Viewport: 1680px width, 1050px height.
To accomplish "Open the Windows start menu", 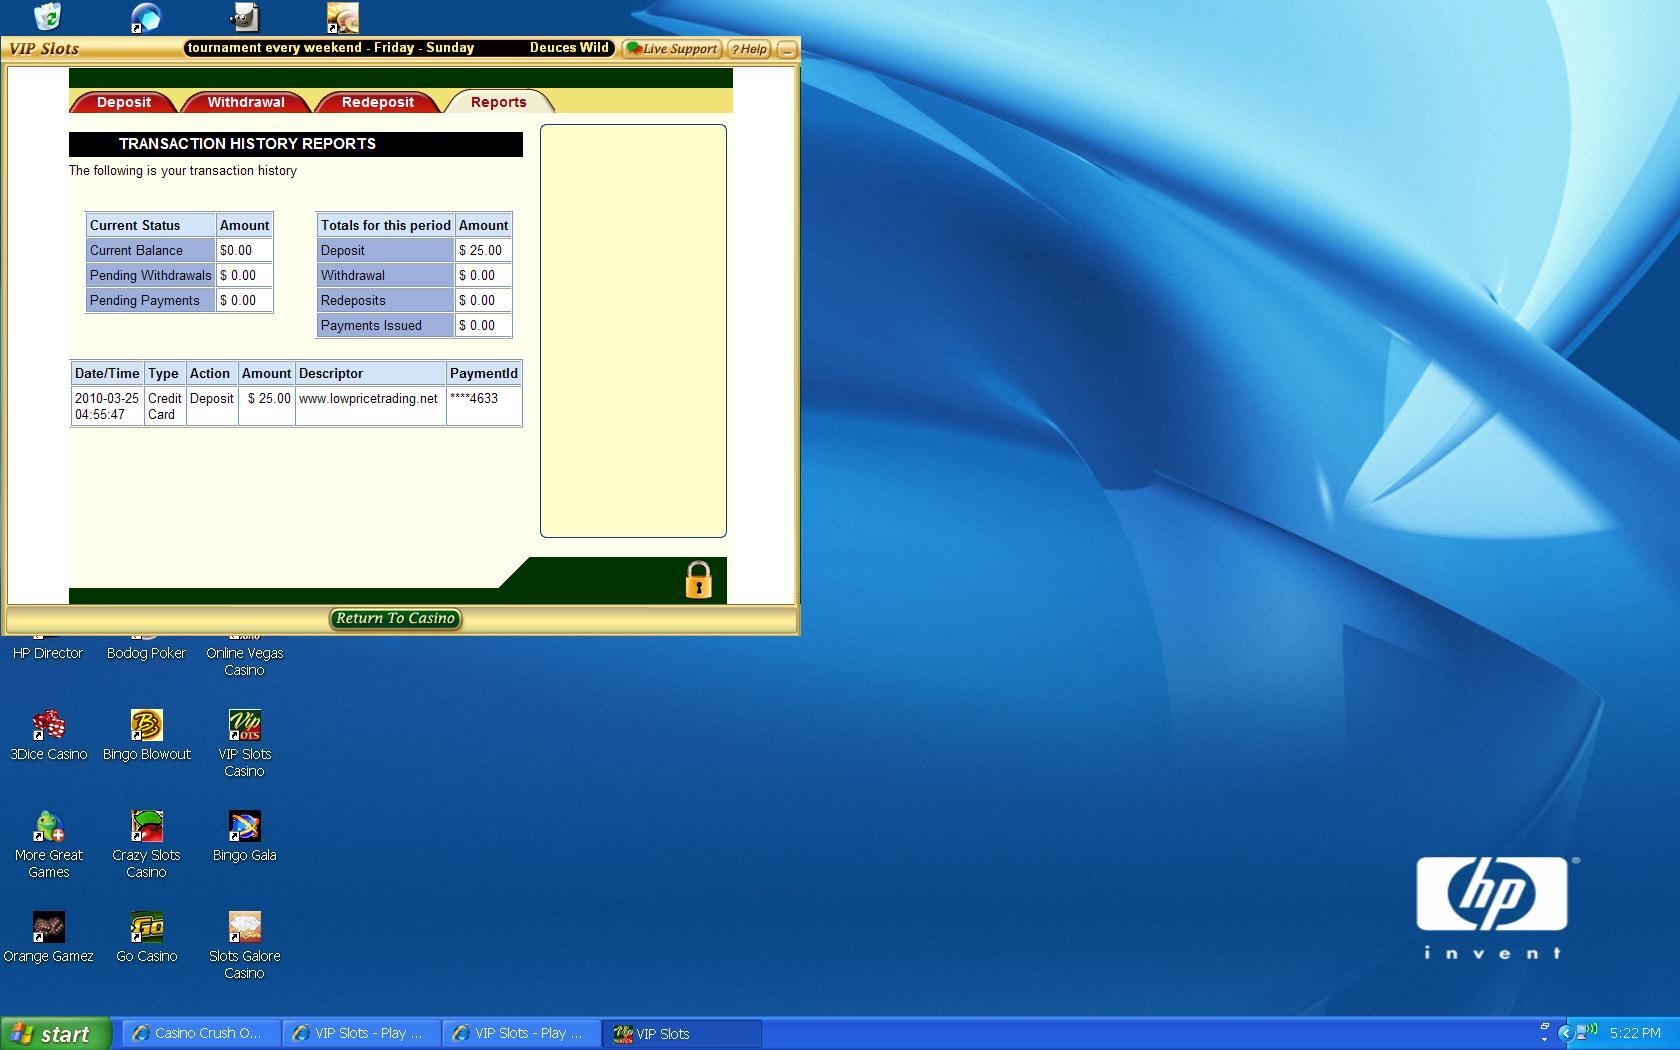I will click(x=55, y=1034).
